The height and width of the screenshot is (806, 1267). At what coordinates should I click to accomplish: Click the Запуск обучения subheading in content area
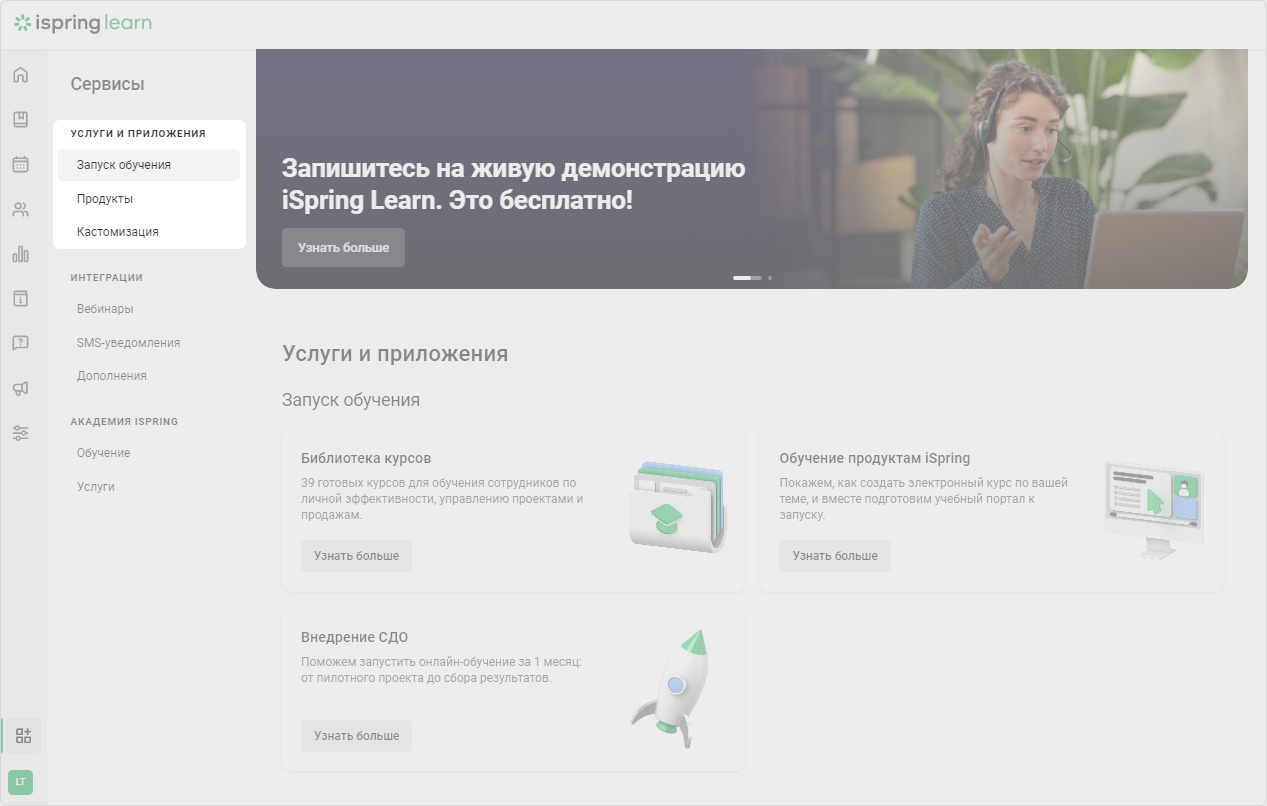pos(351,400)
